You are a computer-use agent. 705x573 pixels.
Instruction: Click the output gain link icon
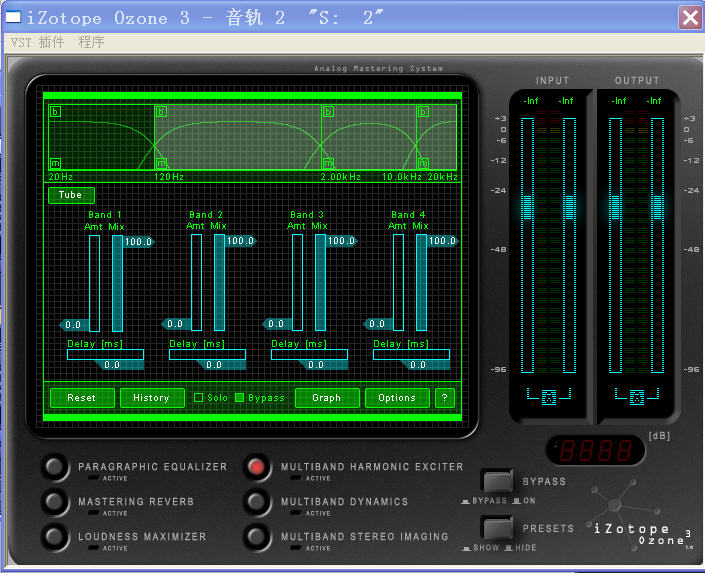pos(637,396)
